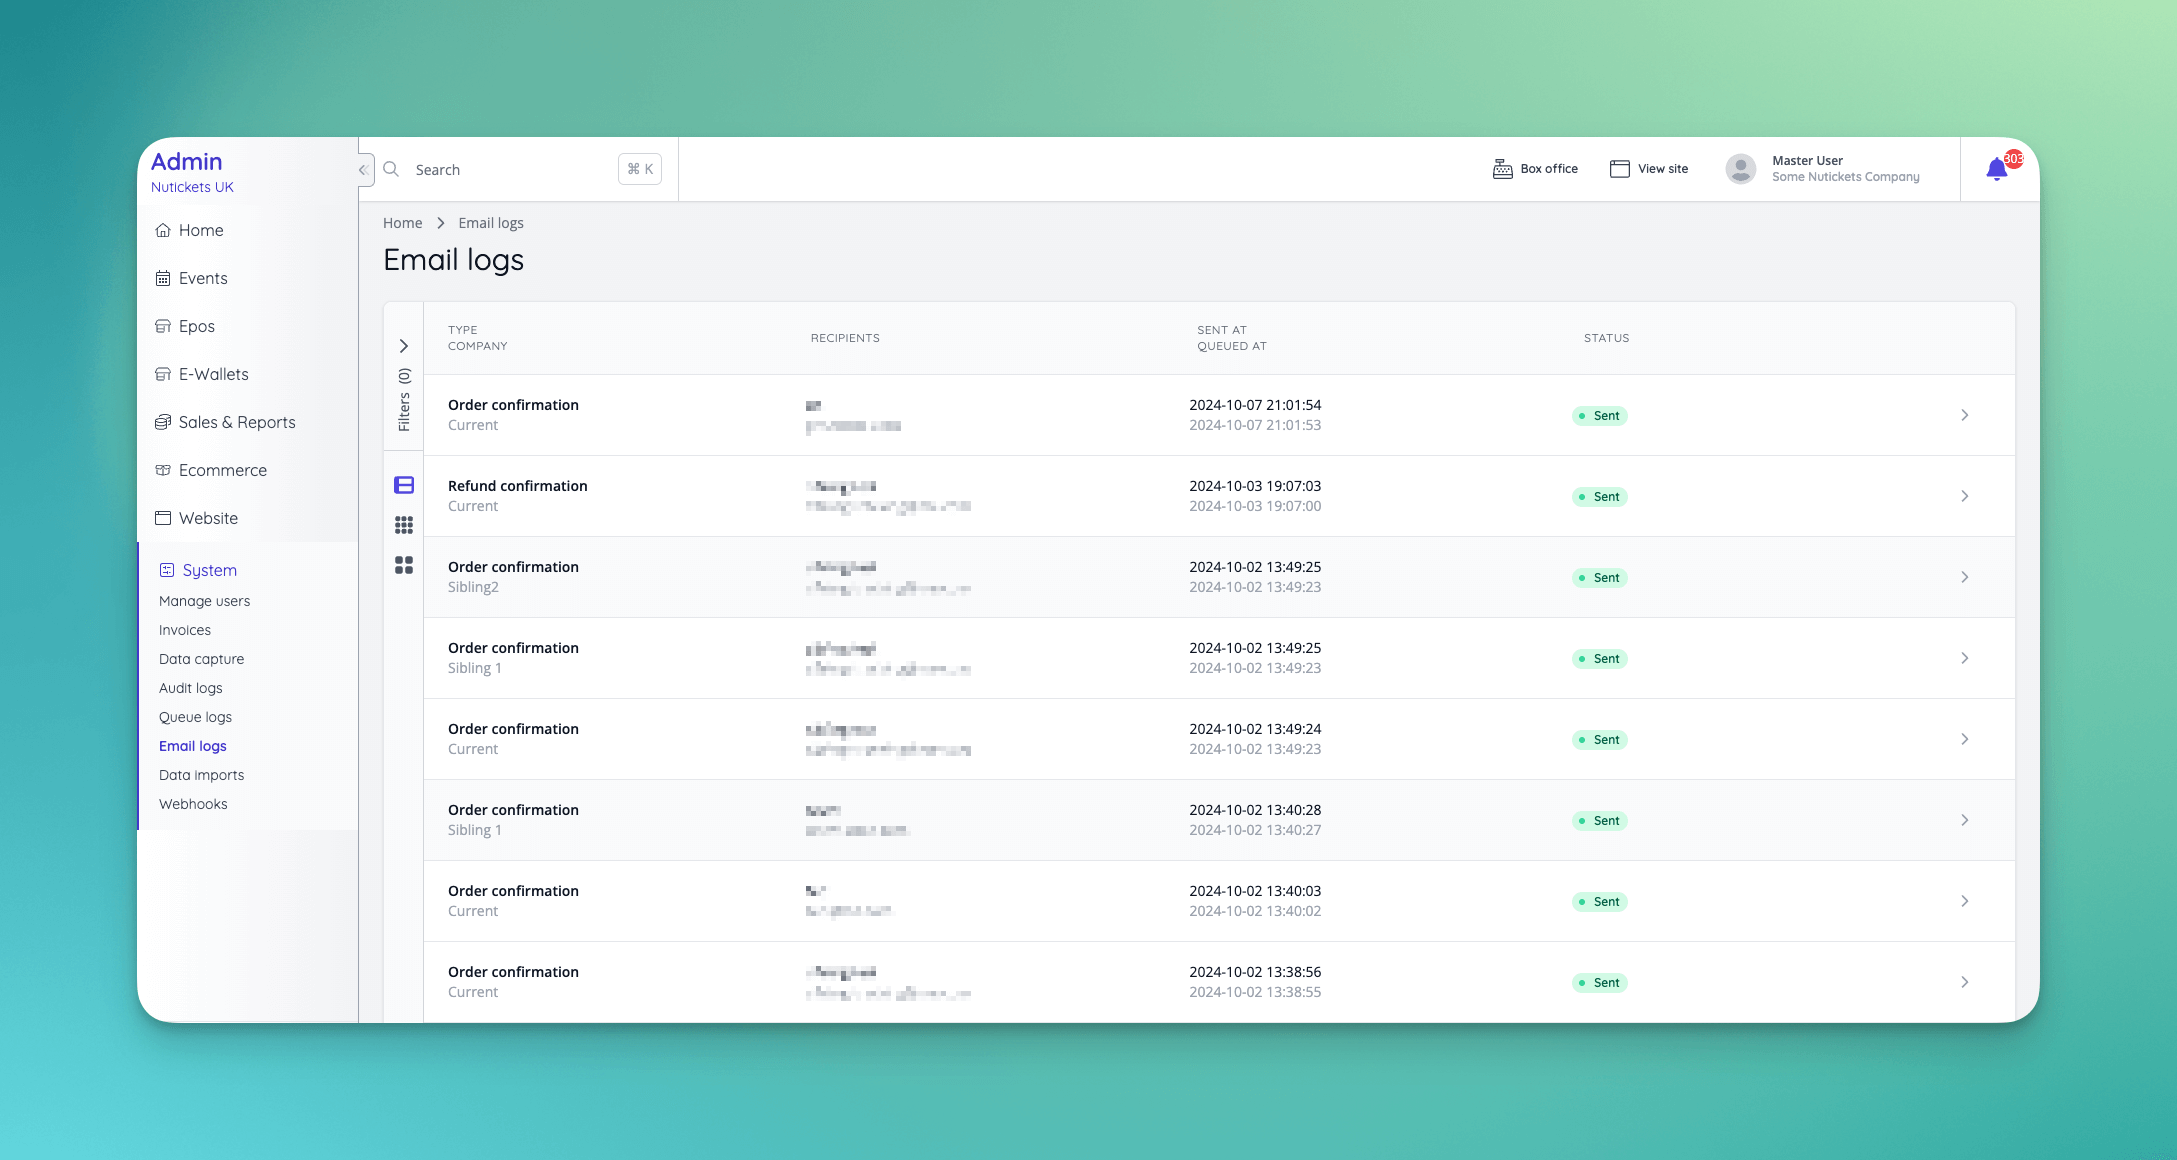Focus the Search input field

pos(510,170)
